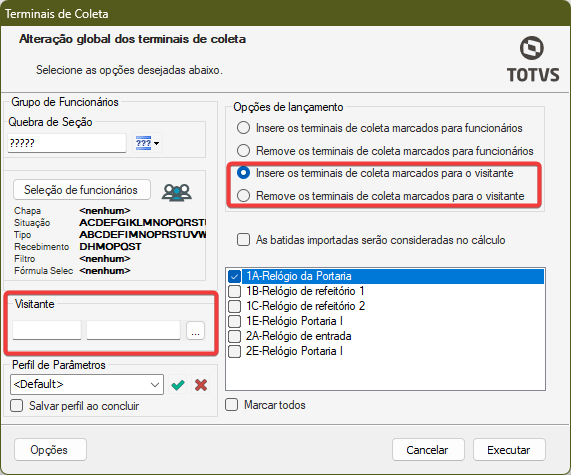This screenshot has height=475, width=571.
Task: Click the green checkmark save profile icon
Action: 178,385
